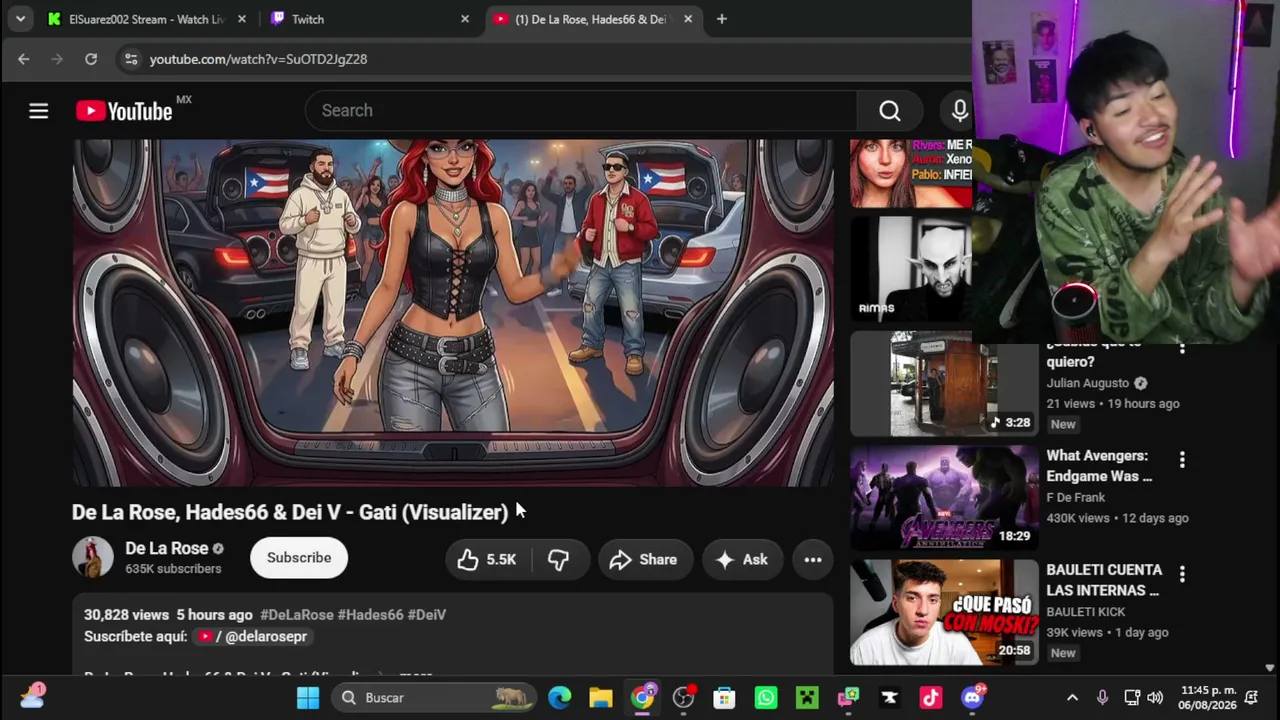
Task: Open more actions (three dots) under the video
Action: pos(813,560)
